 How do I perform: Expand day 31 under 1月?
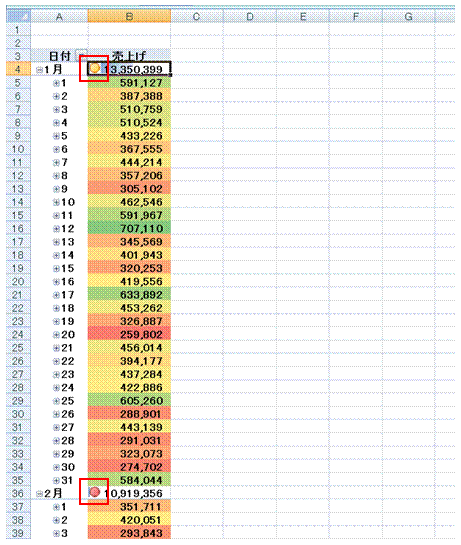click(x=56, y=480)
